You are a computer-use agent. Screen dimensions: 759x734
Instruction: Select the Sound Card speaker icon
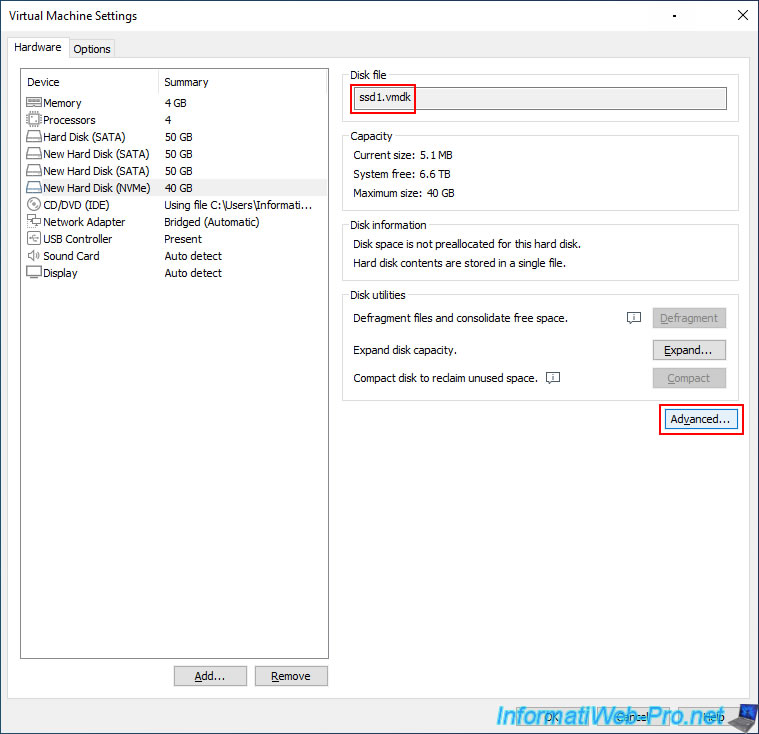[34, 256]
